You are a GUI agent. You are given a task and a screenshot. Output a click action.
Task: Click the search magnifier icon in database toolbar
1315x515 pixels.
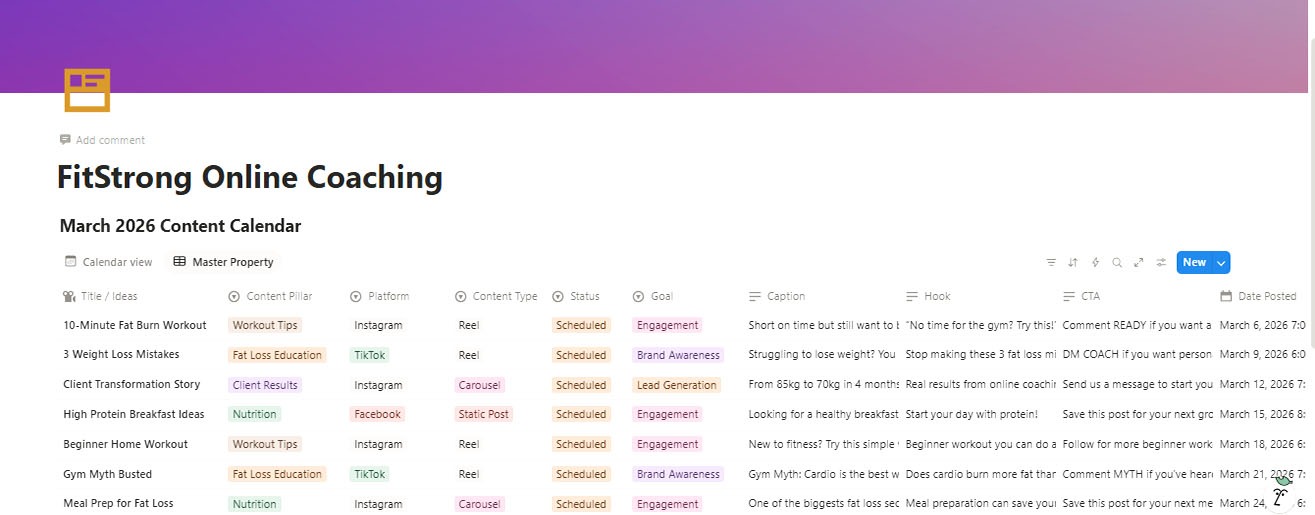[1117, 262]
